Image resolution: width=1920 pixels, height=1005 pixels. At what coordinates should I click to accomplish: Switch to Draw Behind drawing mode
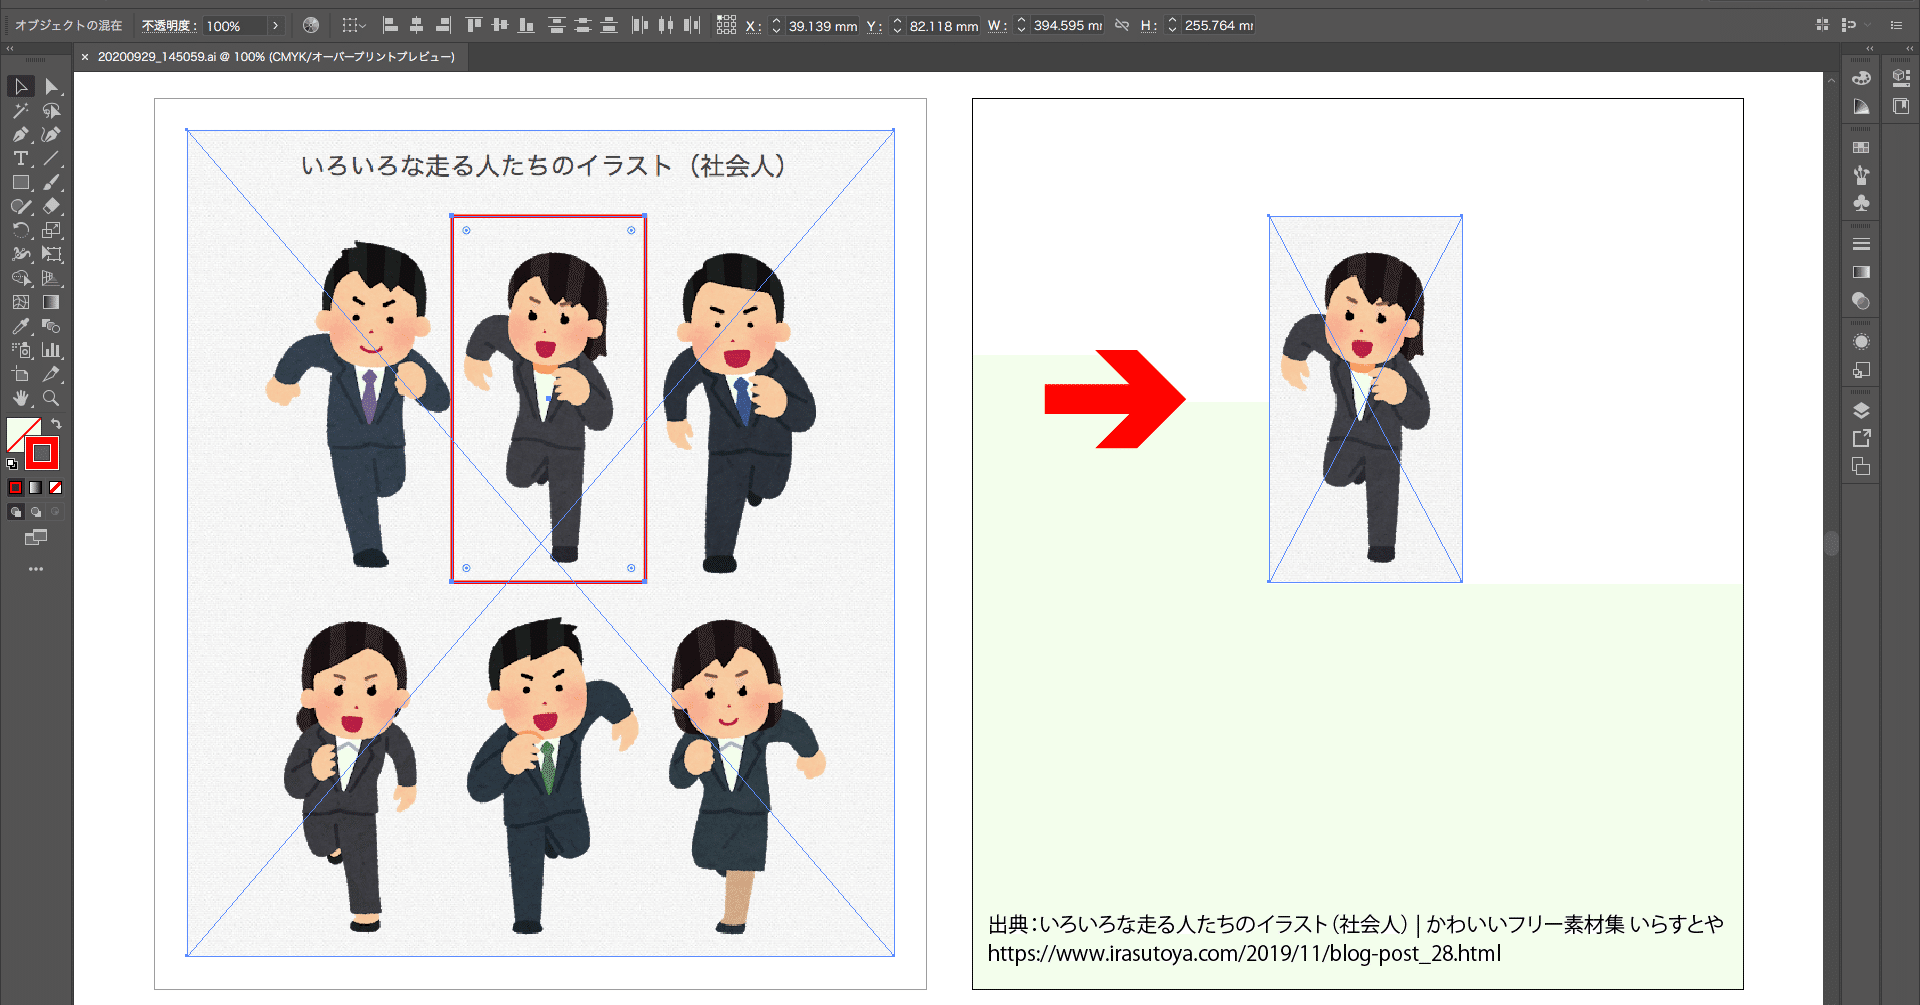click(x=35, y=511)
